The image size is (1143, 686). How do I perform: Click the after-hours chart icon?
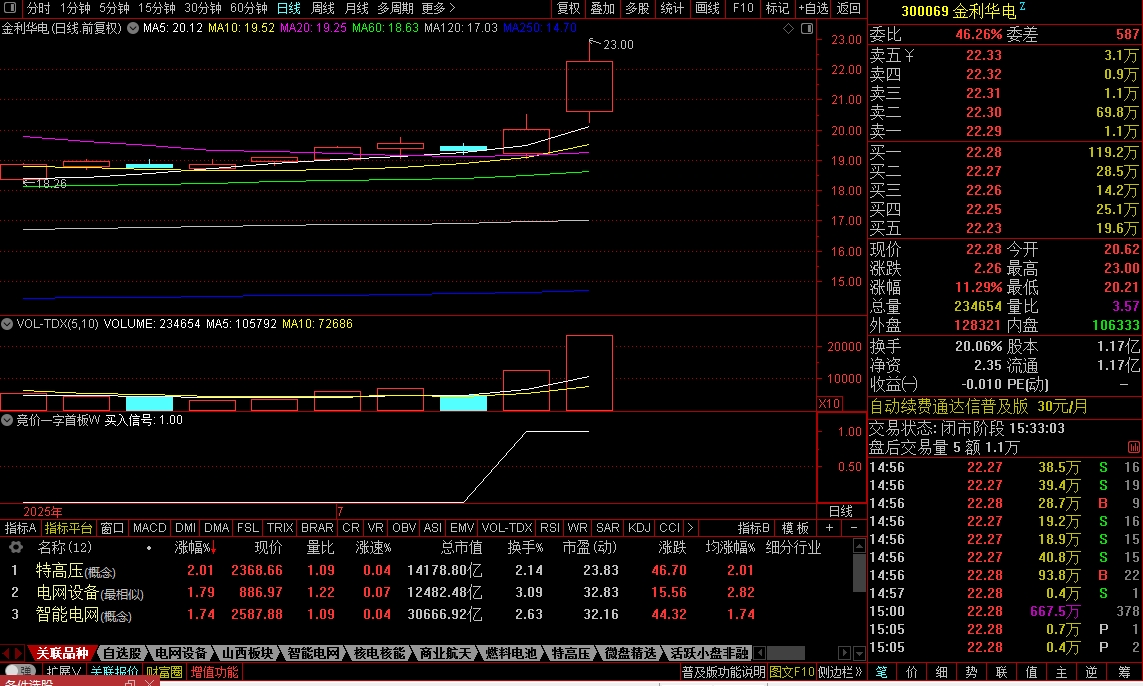click(1133, 447)
